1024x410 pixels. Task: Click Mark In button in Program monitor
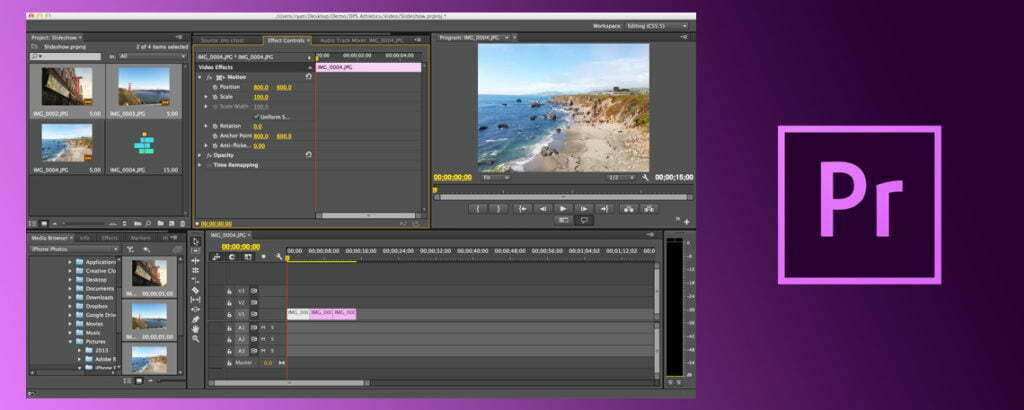click(478, 208)
